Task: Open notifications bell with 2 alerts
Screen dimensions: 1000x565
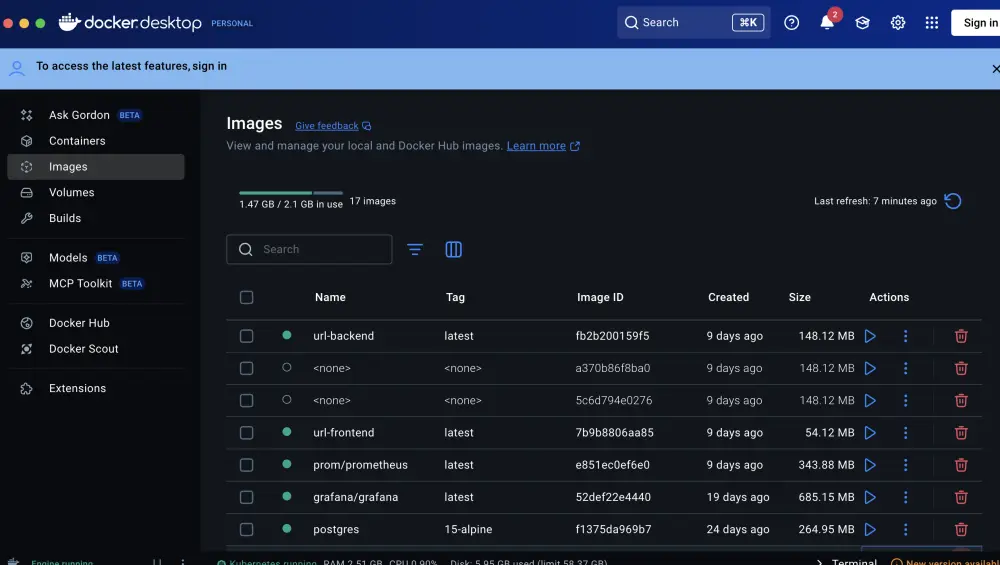Action: click(827, 23)
